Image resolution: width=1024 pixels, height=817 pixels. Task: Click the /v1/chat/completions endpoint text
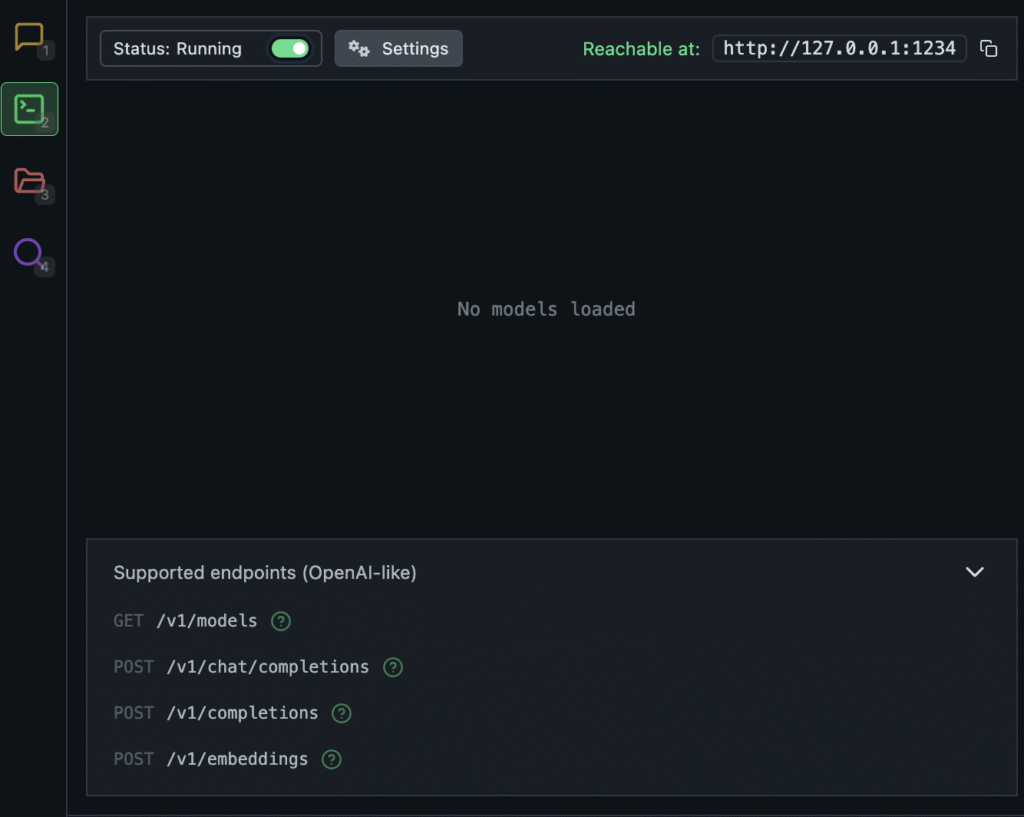[x=268, y=667]
